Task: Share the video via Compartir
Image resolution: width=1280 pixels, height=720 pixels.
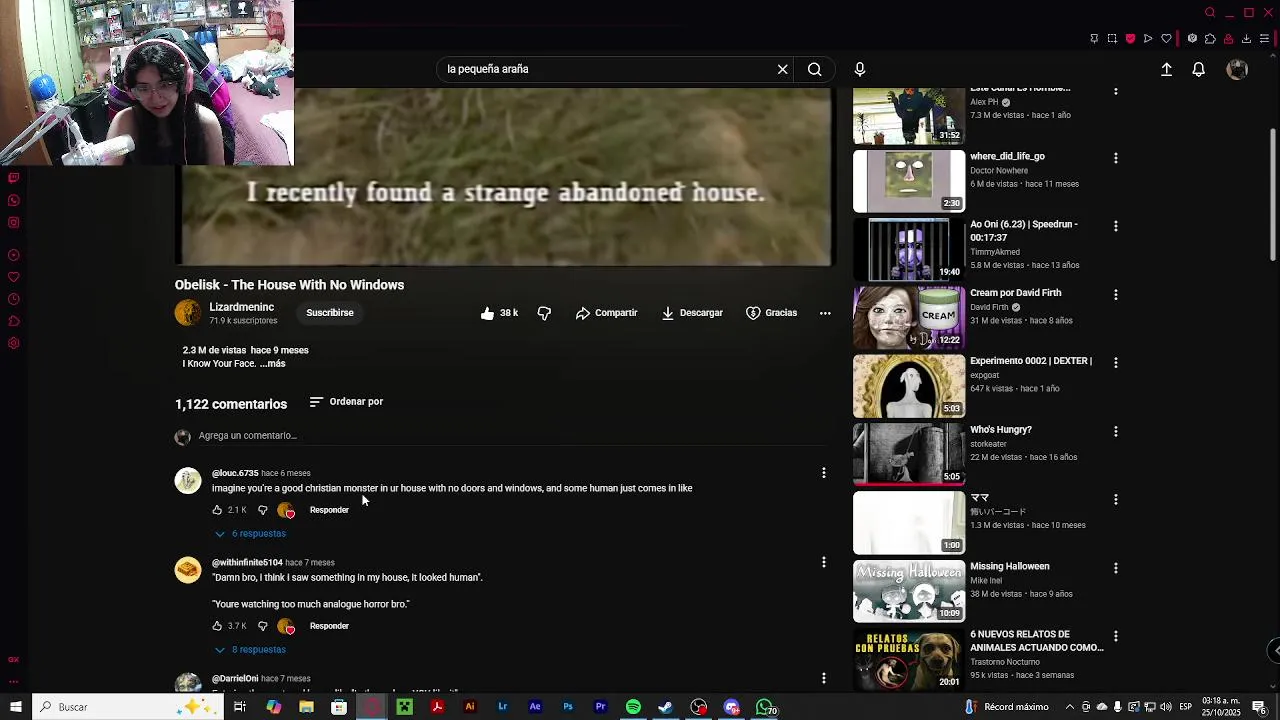Action: (x=606, y=313)
